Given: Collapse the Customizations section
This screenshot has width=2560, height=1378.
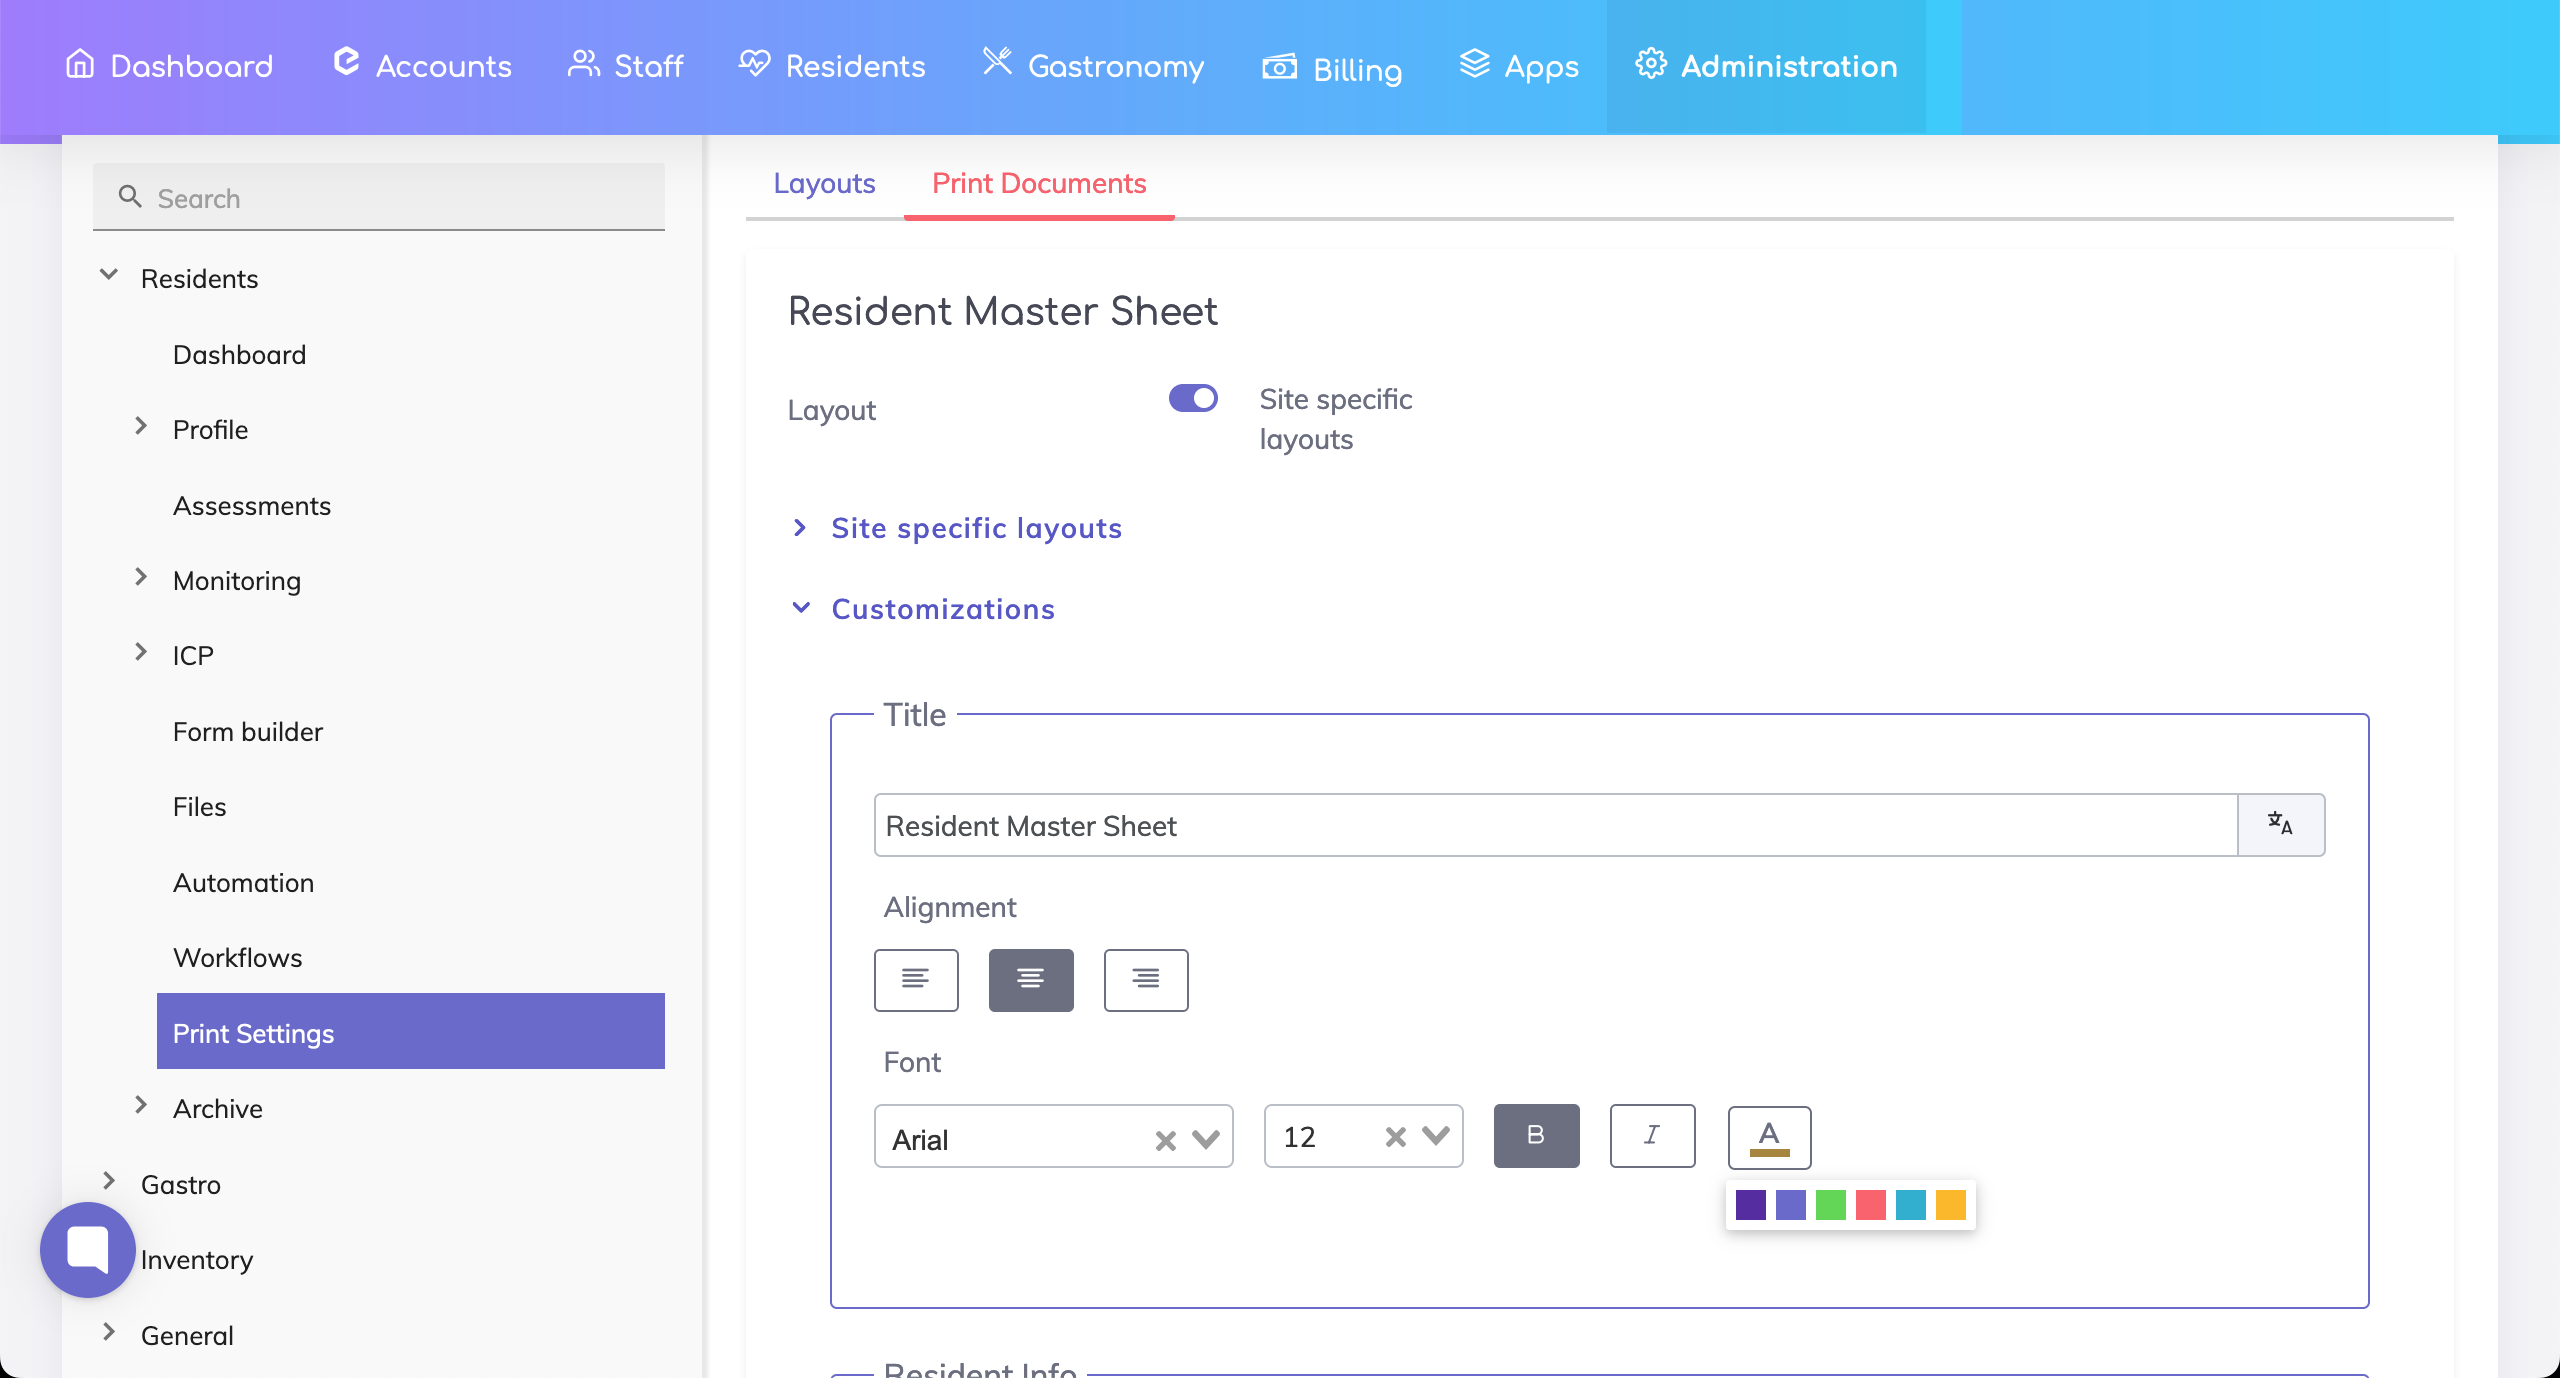Looking at the screenshot, I should pos(942,609).
